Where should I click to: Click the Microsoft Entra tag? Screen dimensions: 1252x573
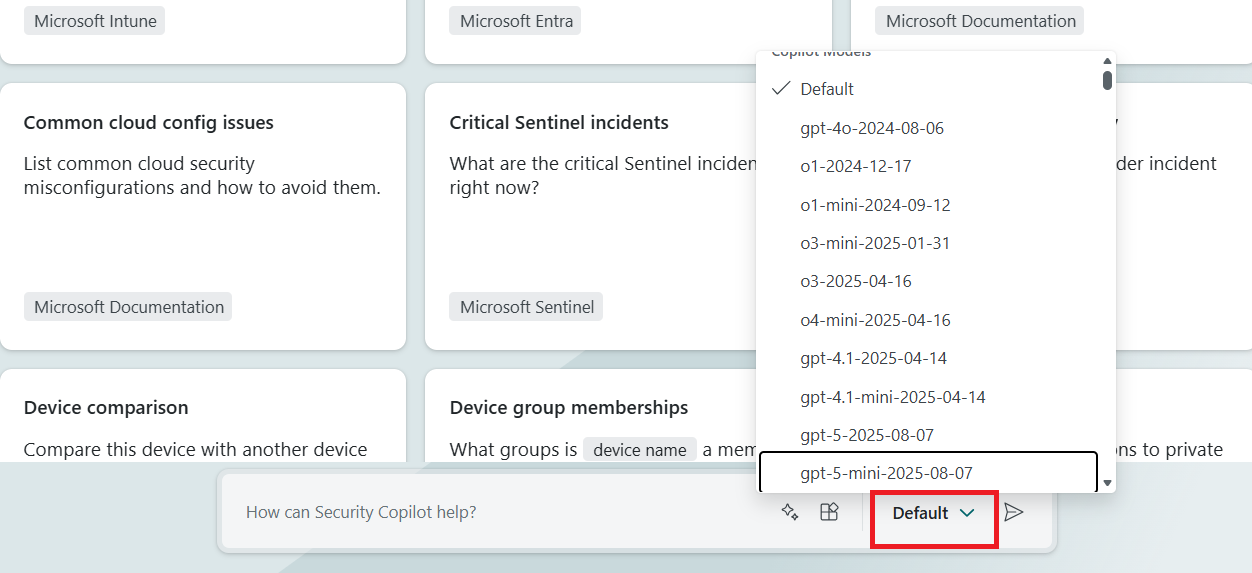coord(517,21)
